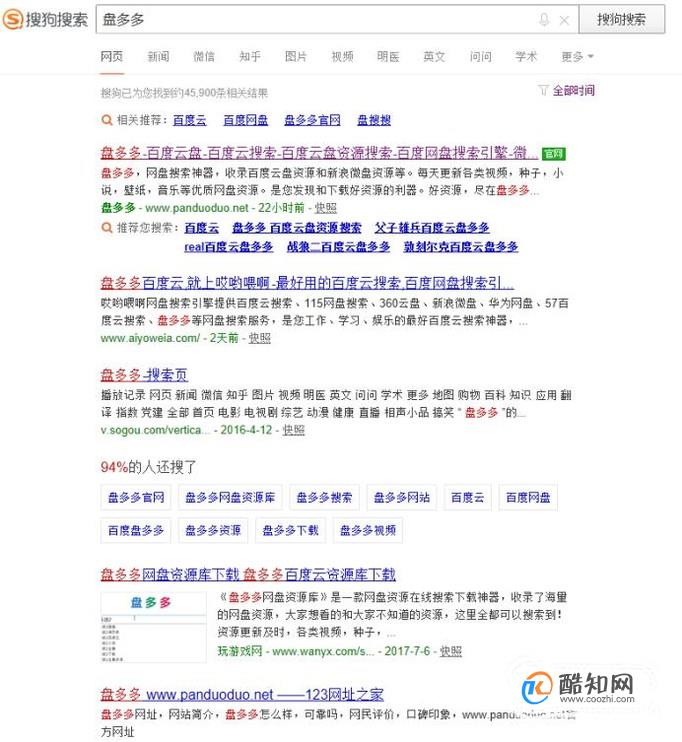This screenshot has width=682, height=742.
Task: Click the result count text 45,900条相关结果
Action: click(x=225, y=93)
